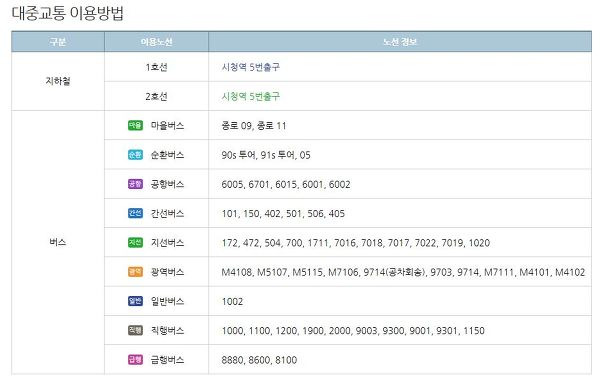
Task: Click the 일반버스 label text
Action: pos(167,301)
